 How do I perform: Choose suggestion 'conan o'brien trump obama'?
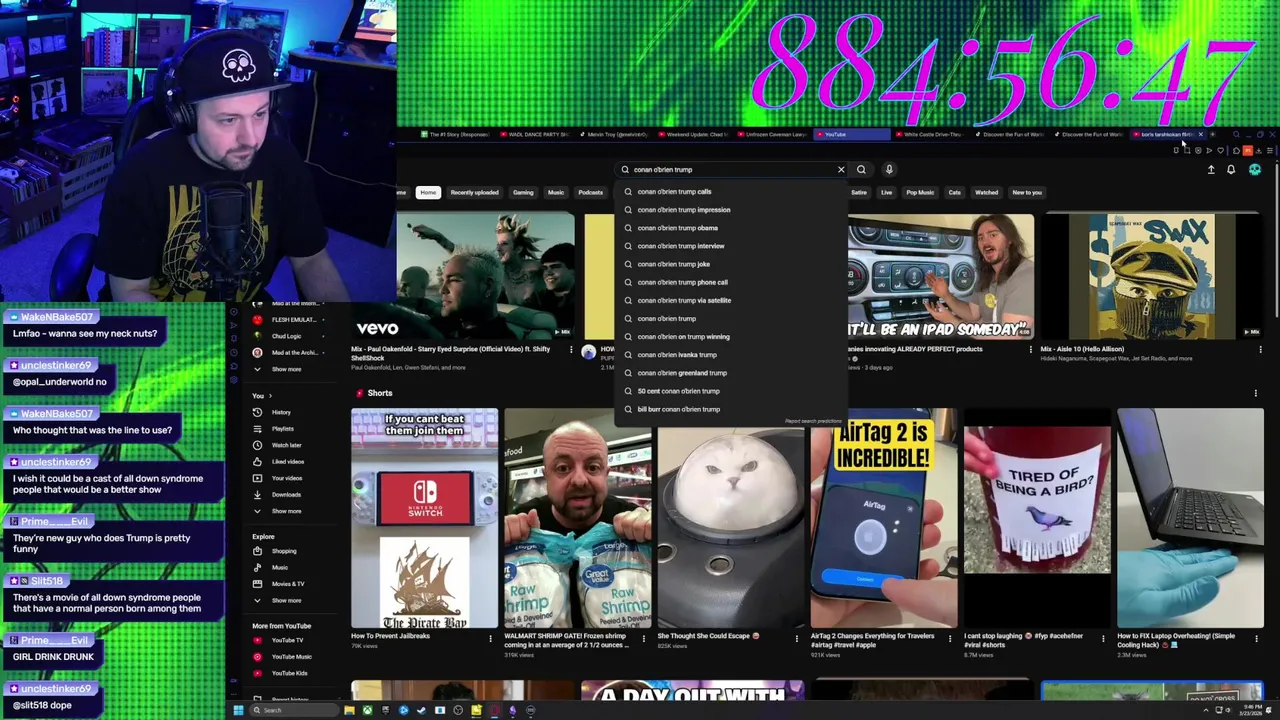tap(731, 228)
